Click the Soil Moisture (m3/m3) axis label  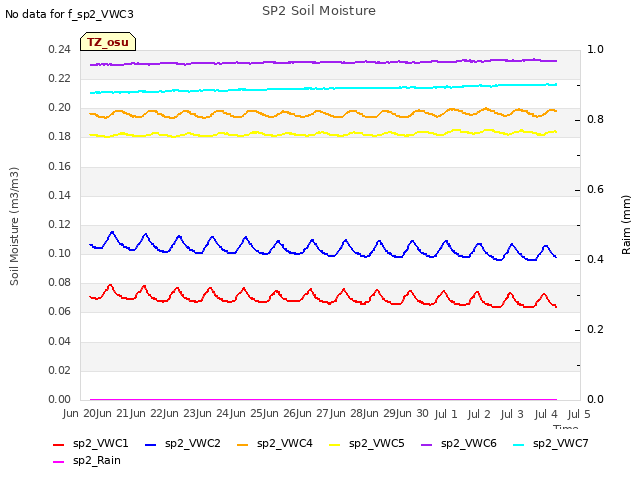pos(14,226)
